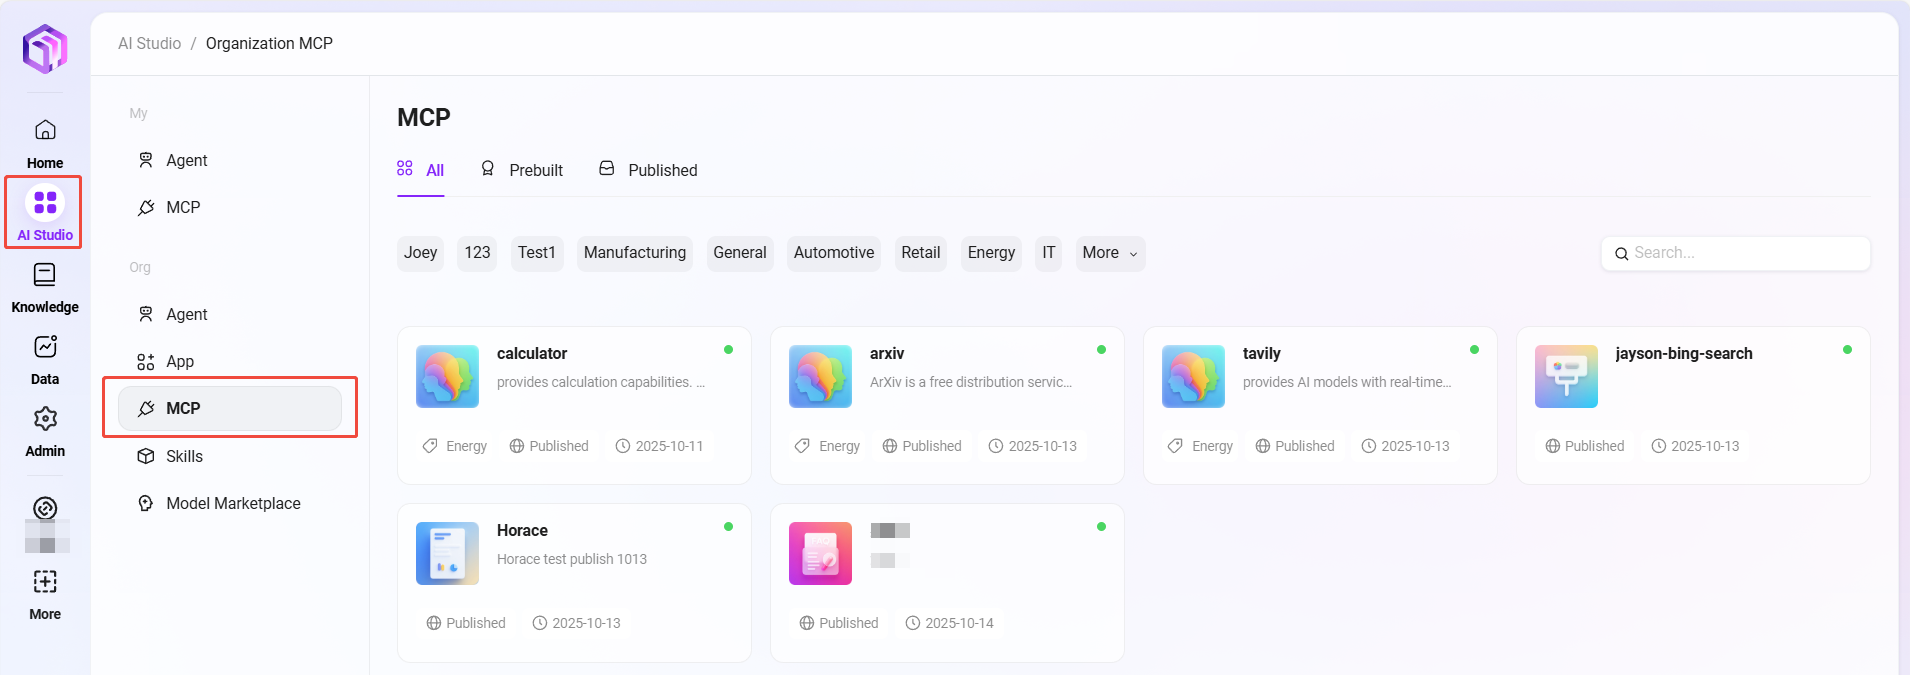
Task: Filter by Manufacturing category tag
Action: coord(634,253)
